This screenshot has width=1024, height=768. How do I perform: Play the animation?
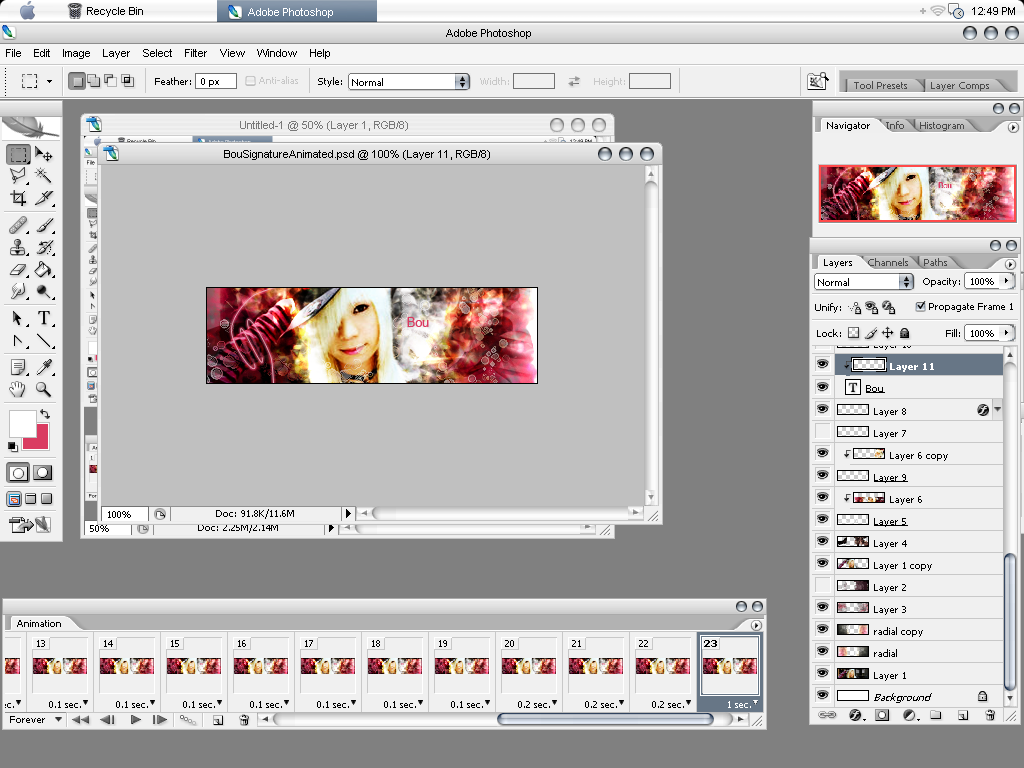coord(135,720)
